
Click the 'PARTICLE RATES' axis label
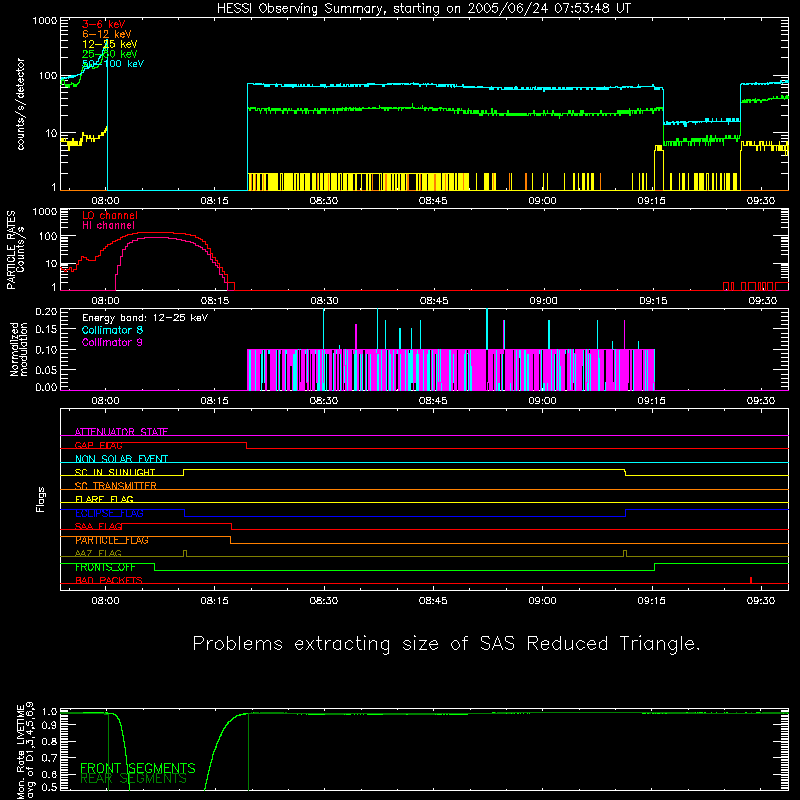[x=11, y=250]
